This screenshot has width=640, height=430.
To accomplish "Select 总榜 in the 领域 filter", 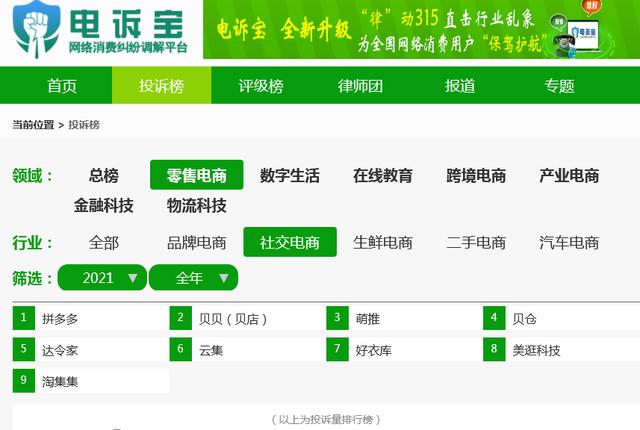I will 104,175.
